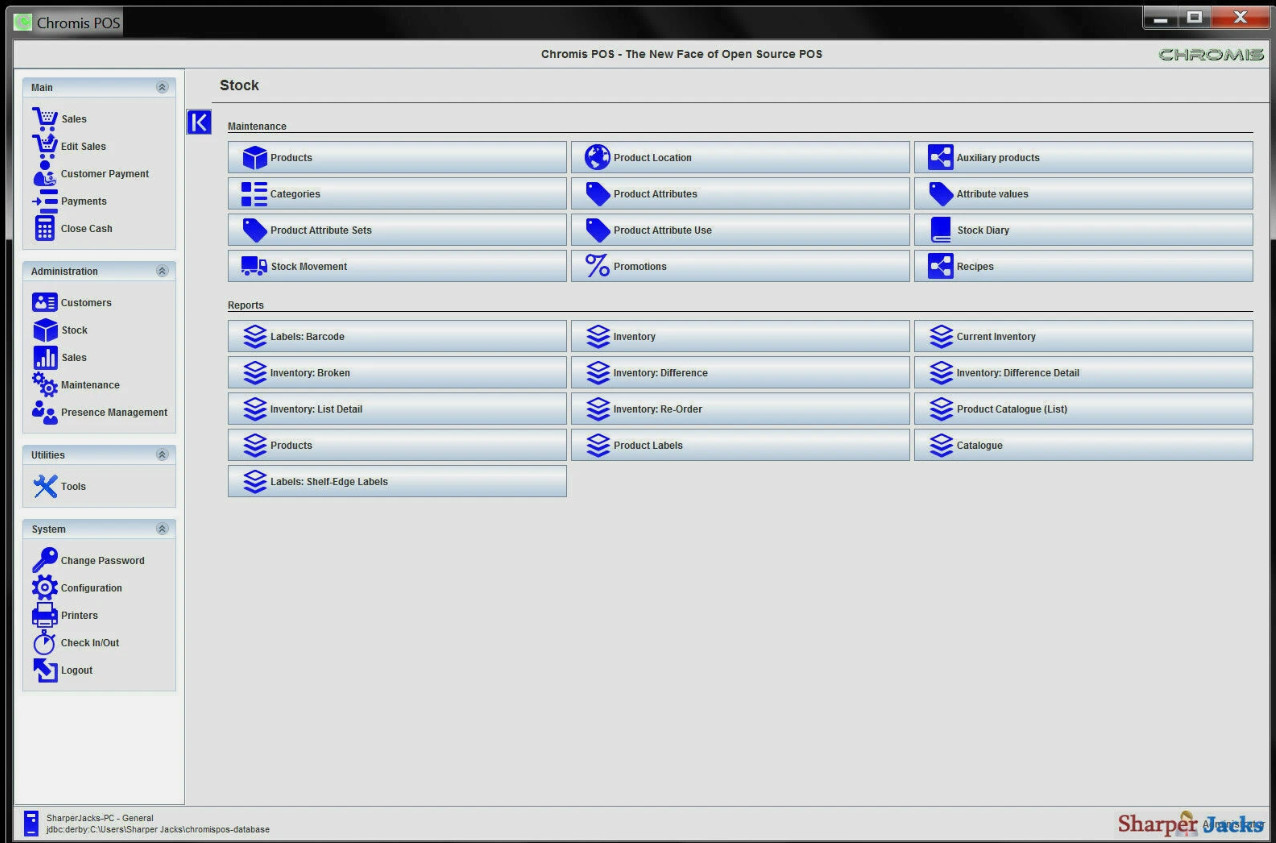Image resolution: width=1276 pixels, height=843 pixels.
Task: Collapse the Main panel chevron
Action: [x=162, y=88]
